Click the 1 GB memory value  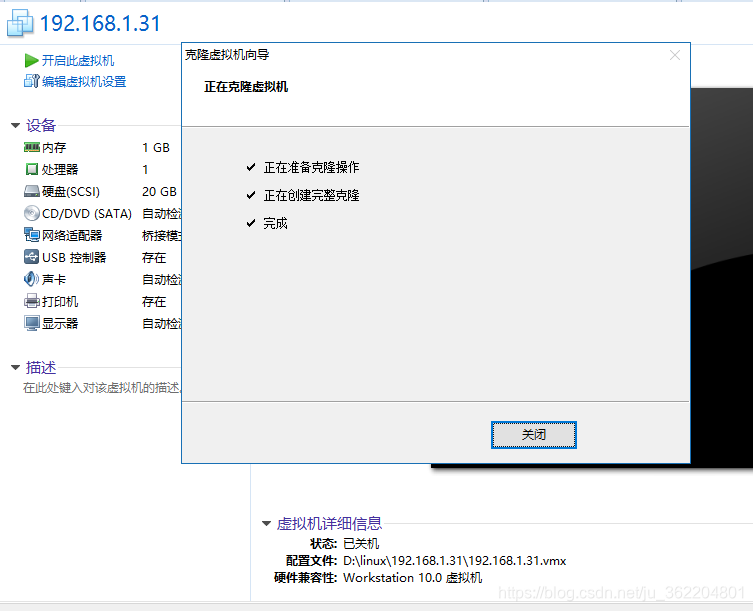(156, 147)
